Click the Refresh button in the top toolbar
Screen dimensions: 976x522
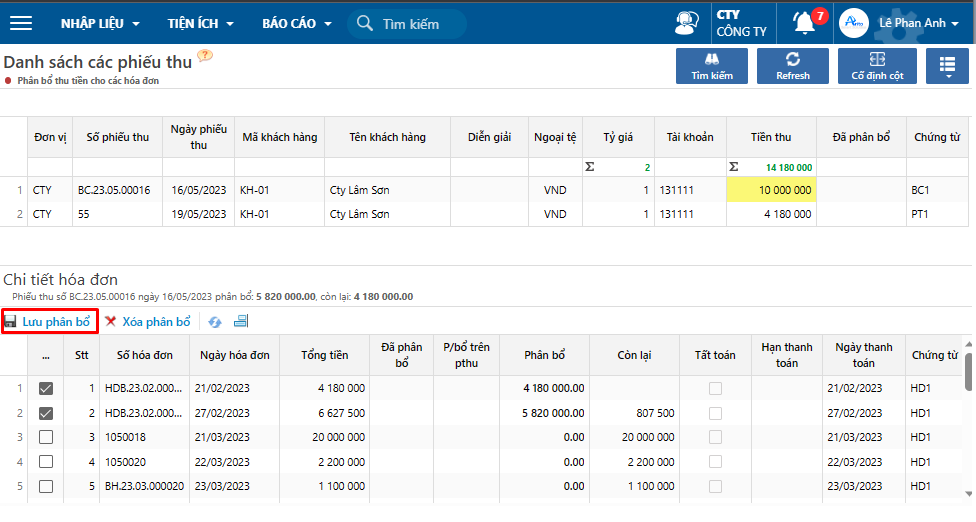(793, 66)
